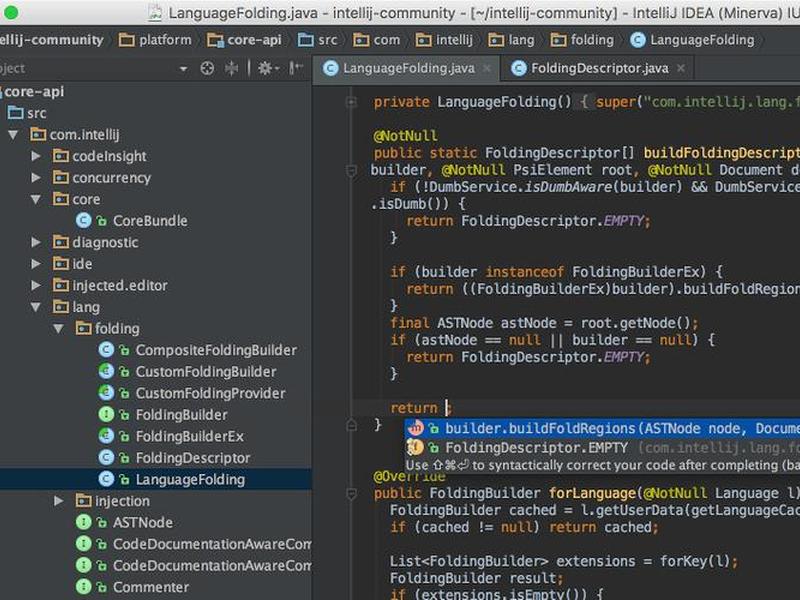Screen dimensions: 800x600
Task: Collapse the core package
Action: coord(36,199)
